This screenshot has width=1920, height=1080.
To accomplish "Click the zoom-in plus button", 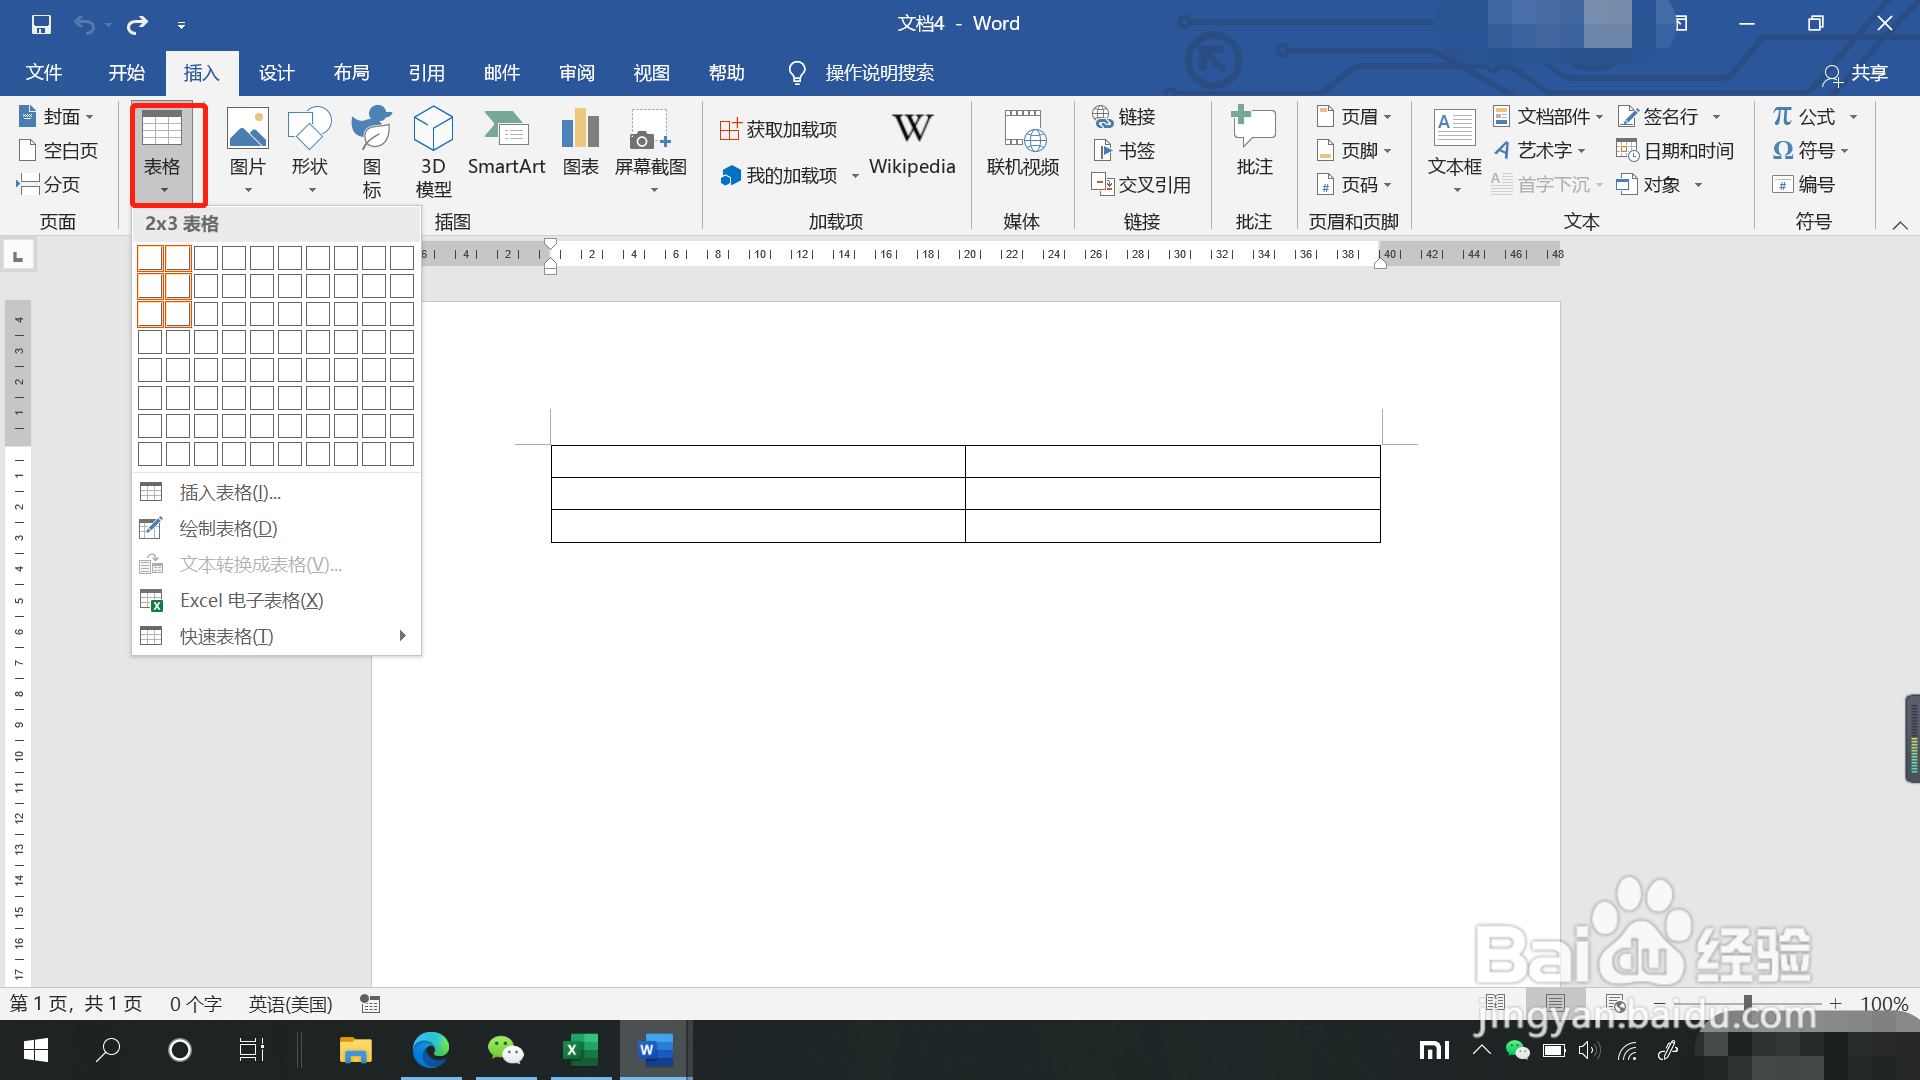I will tap(1835, 1003).
